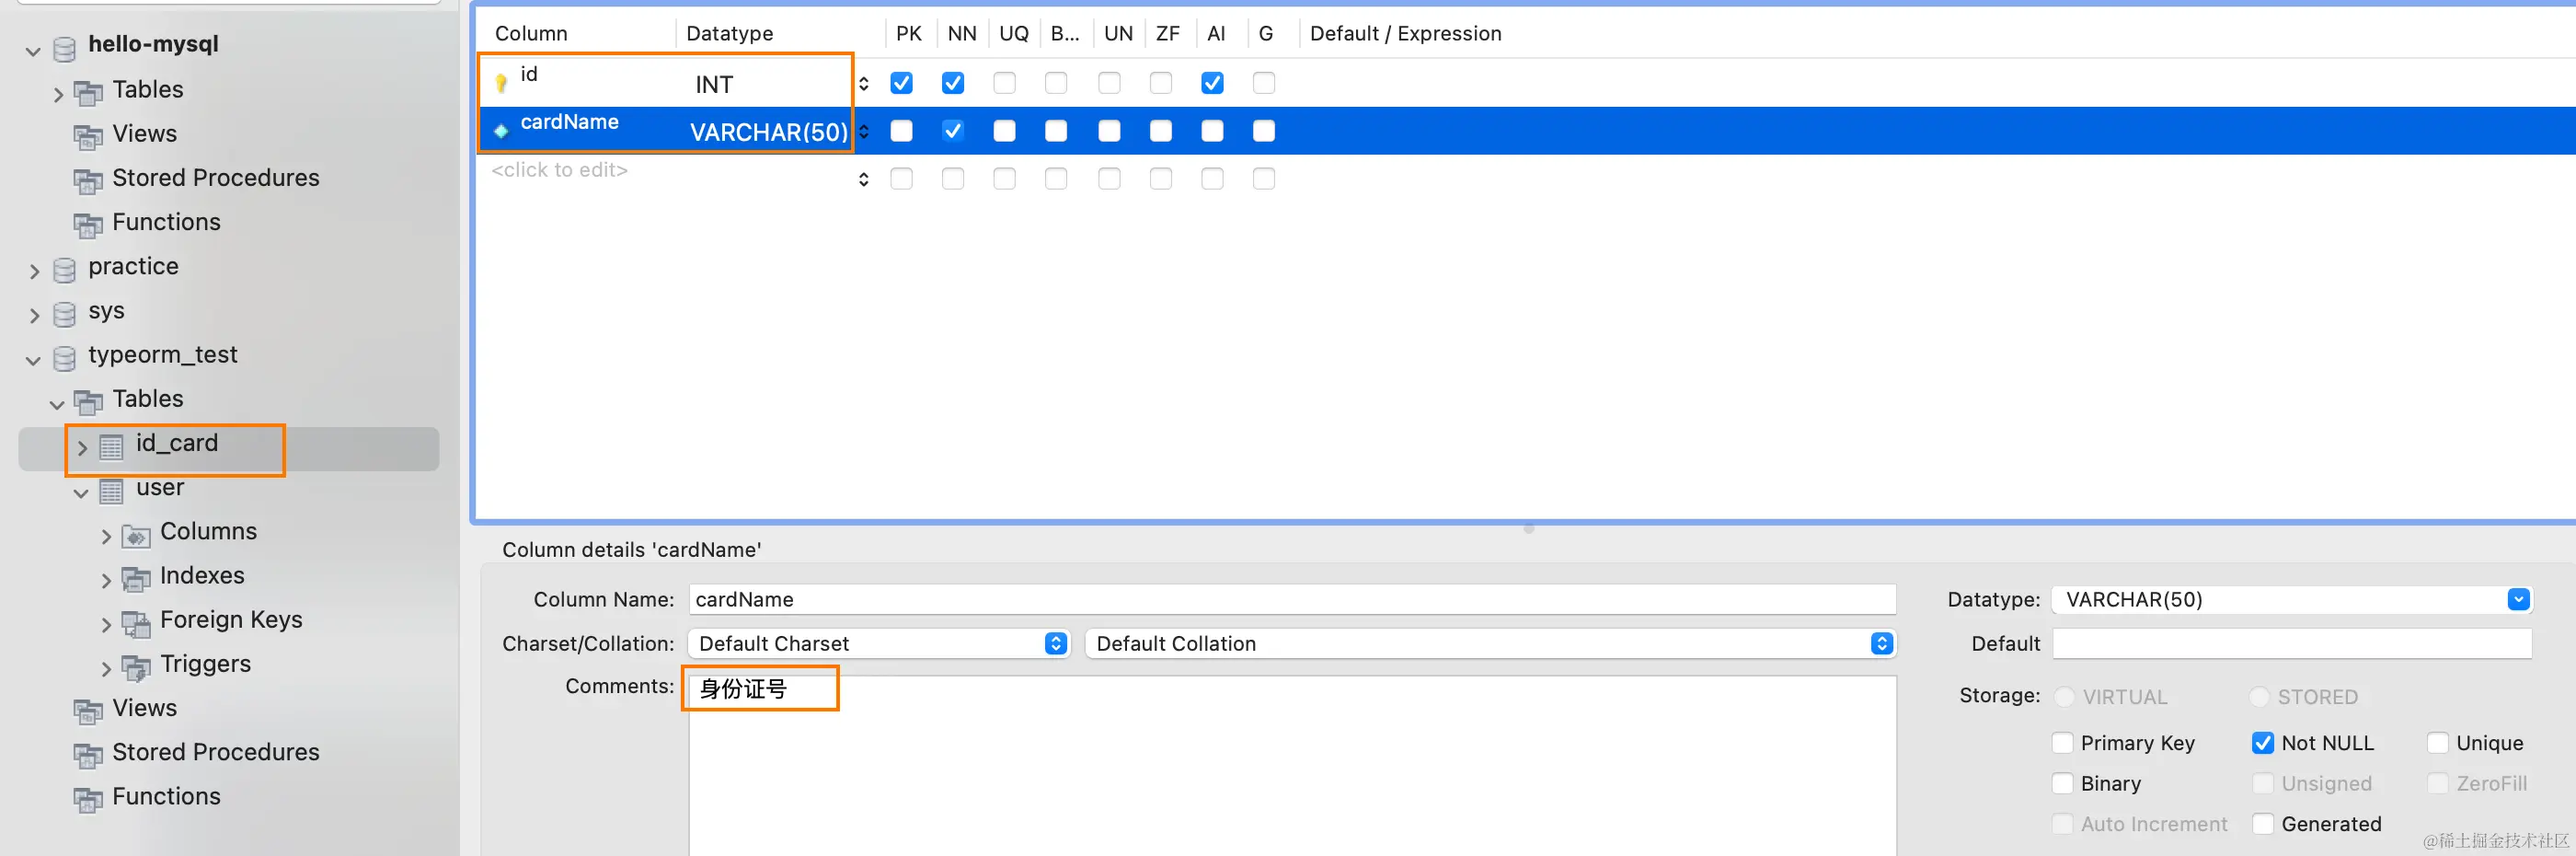Click Views folder icon under typeorm_test
2576x856 pixels.
(88, 711)
